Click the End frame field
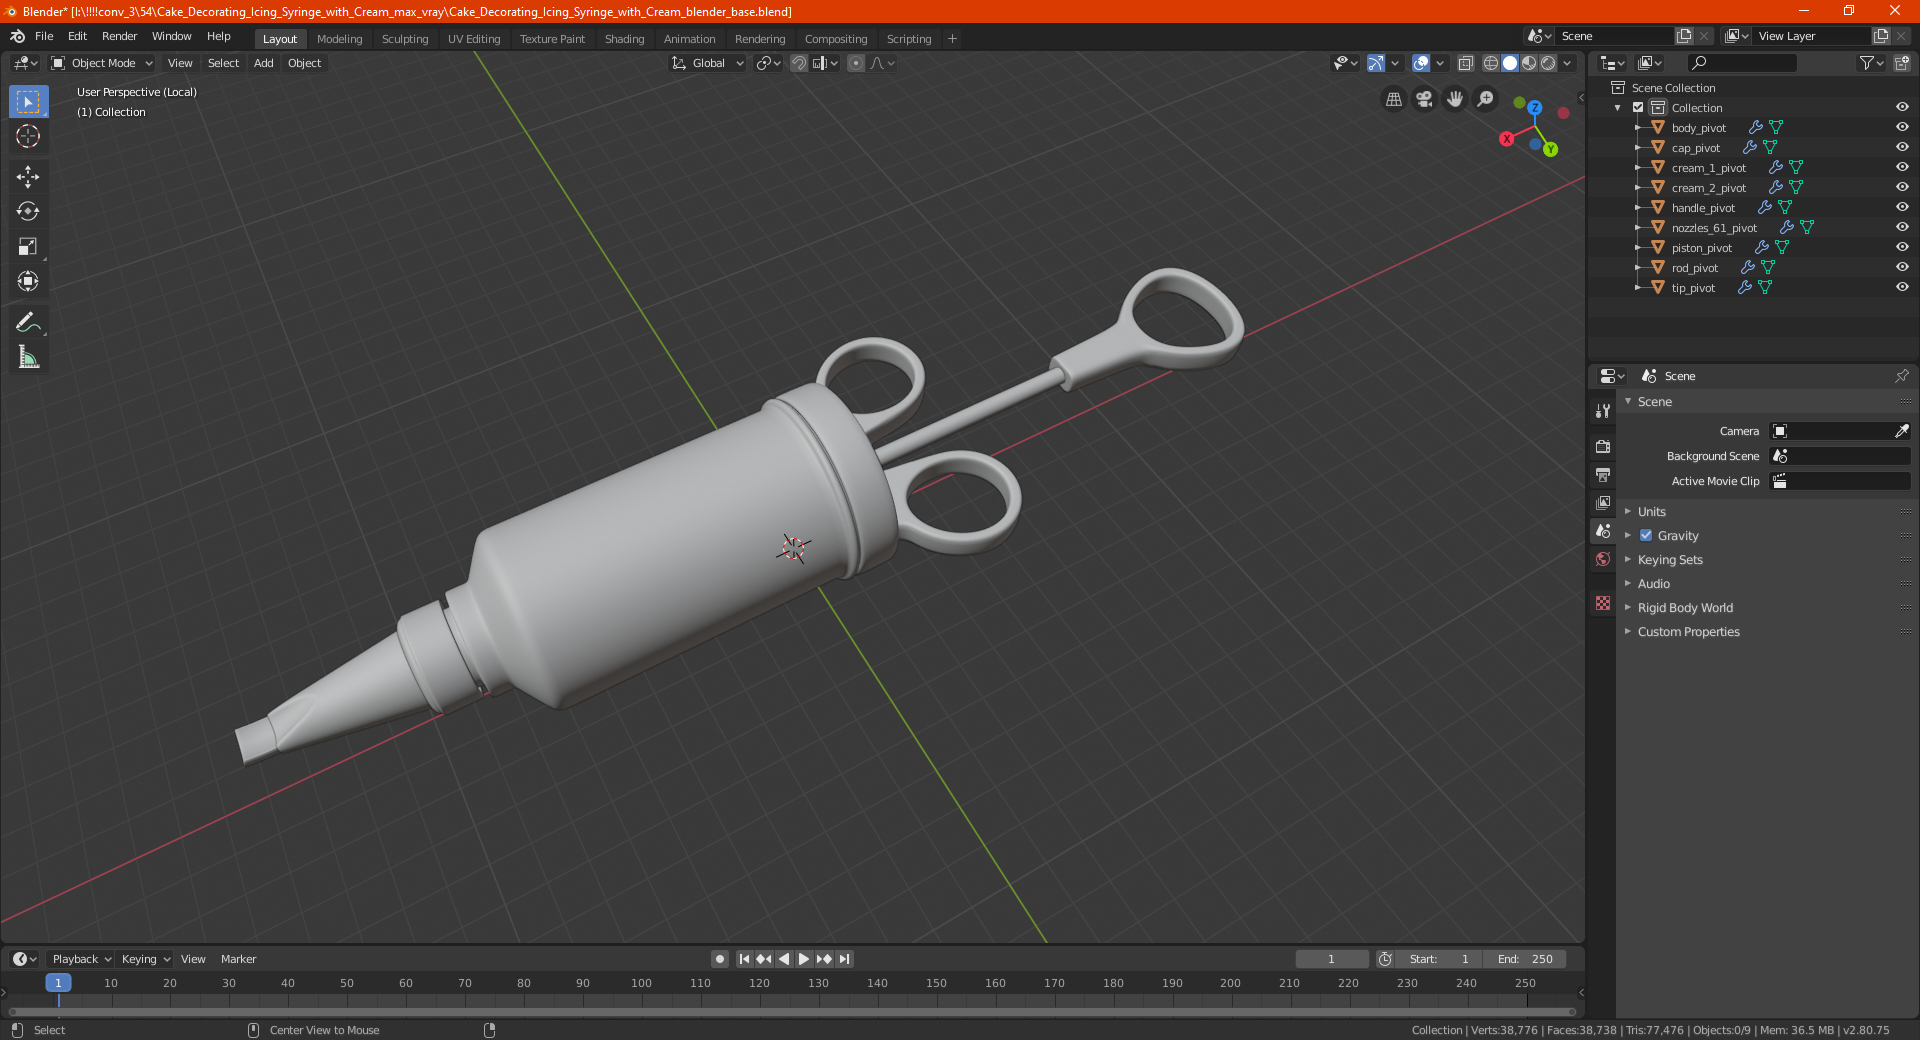The height and width of the screenshot is (1040, 1920). tap(1524, 959)
